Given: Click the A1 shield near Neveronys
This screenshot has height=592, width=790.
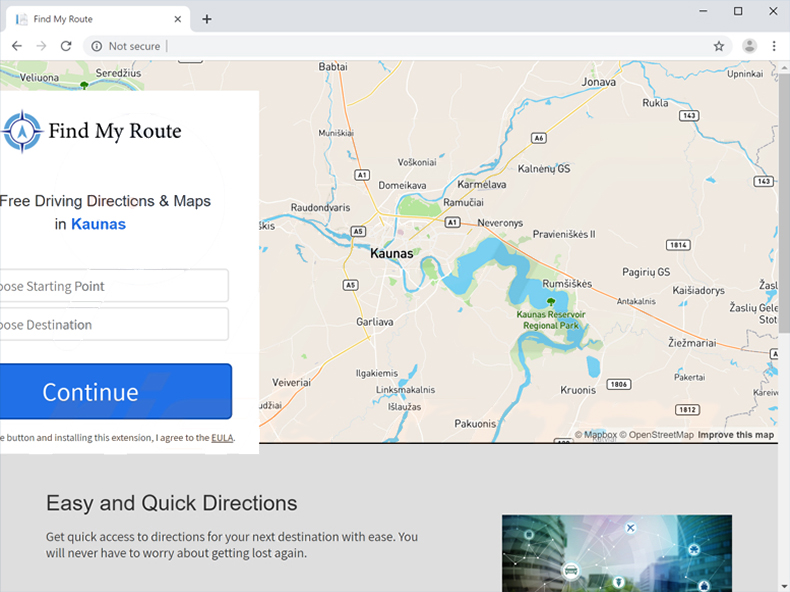Looking at the screenshot, I should (452, 222).
